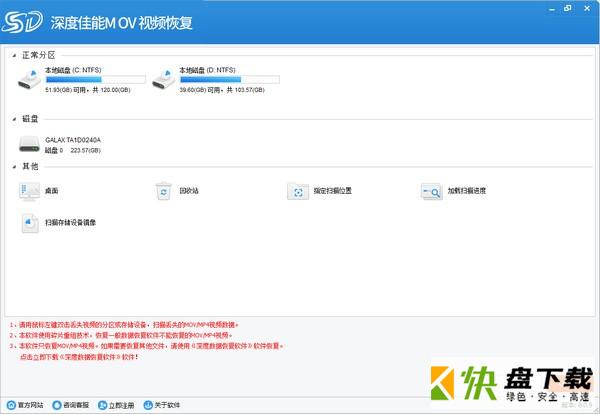The image size is (600, 414).
Task: Collapse the 其他 section
Action: click(14, 167)
